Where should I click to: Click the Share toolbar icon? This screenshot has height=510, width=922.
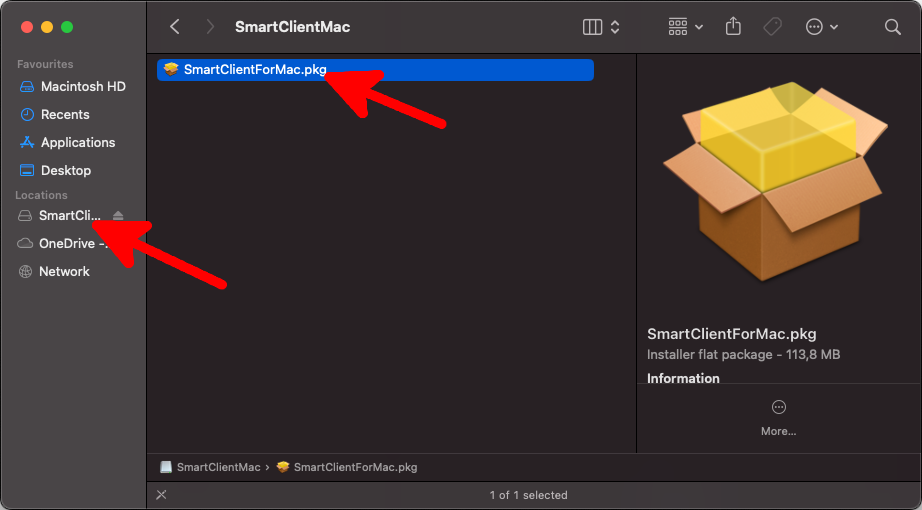click(x=733, y=26)
